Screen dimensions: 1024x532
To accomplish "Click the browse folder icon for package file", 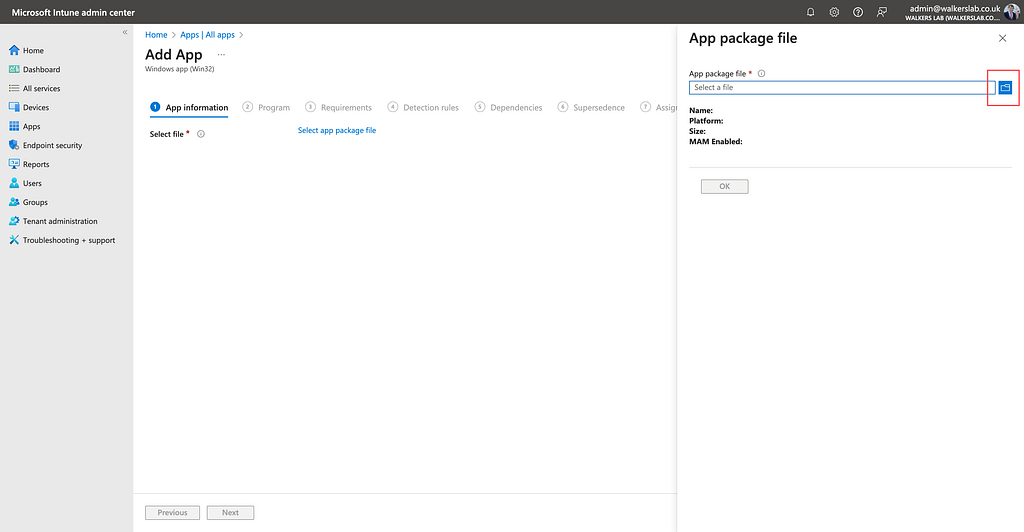I will point(1005,88).
